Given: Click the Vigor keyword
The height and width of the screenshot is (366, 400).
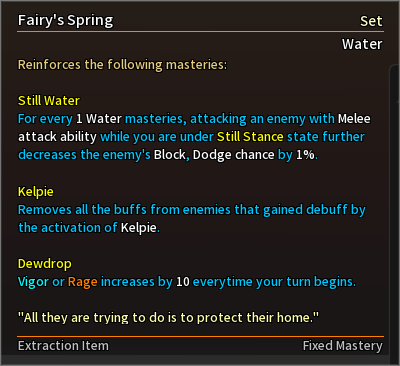Looking at the screenshot, I should [33, 282].
